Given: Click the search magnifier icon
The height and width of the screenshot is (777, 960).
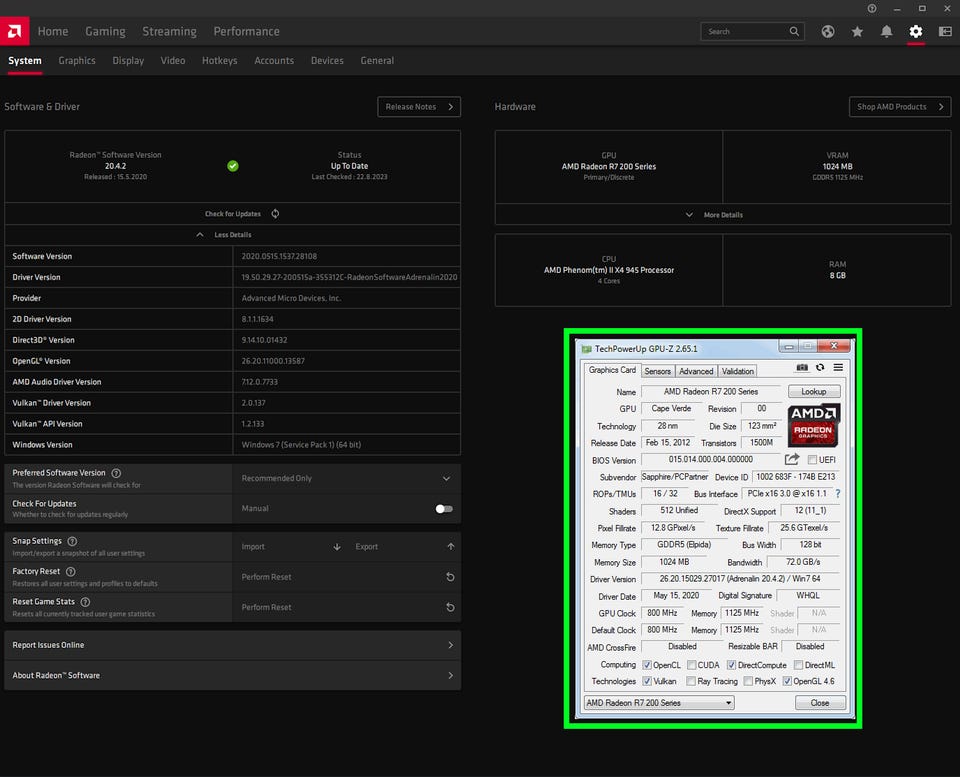Looking at the screenshot, I should (794, 31).
